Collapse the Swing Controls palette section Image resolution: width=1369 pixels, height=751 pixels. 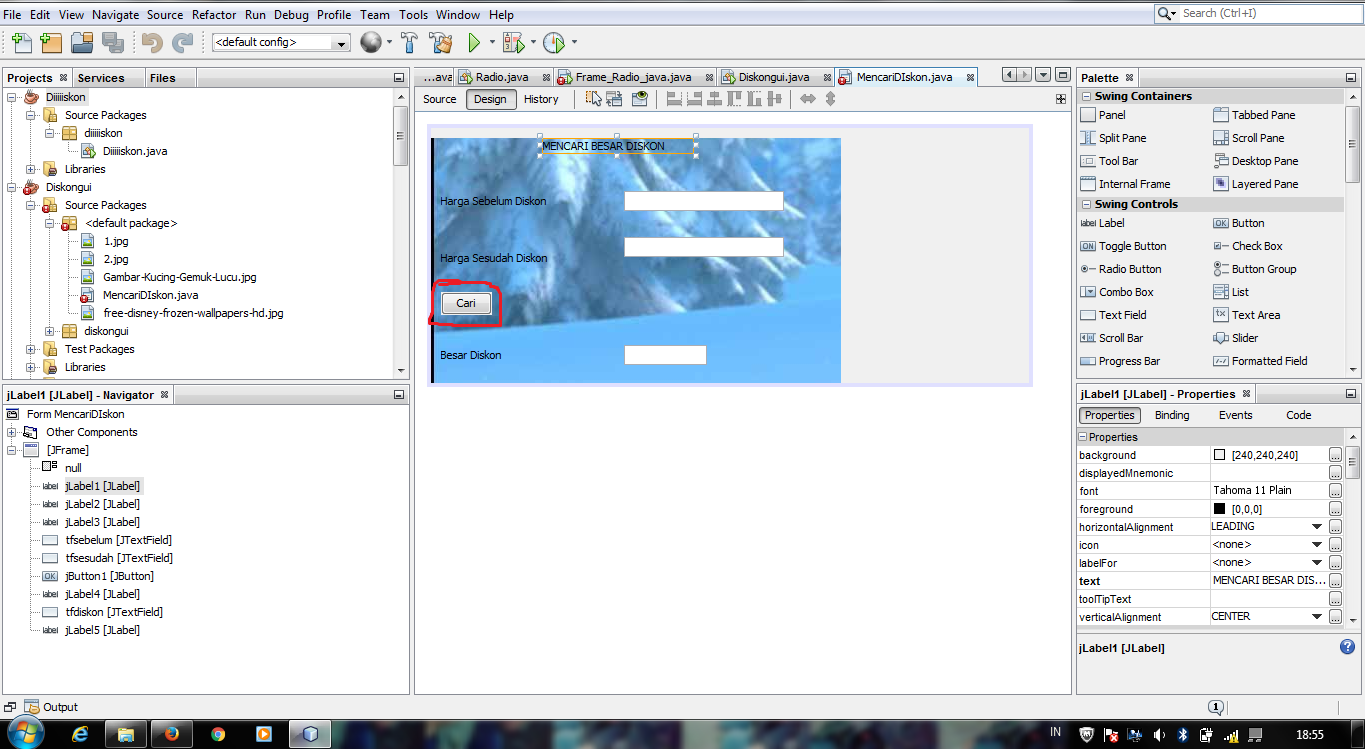tap(1086, 204)
